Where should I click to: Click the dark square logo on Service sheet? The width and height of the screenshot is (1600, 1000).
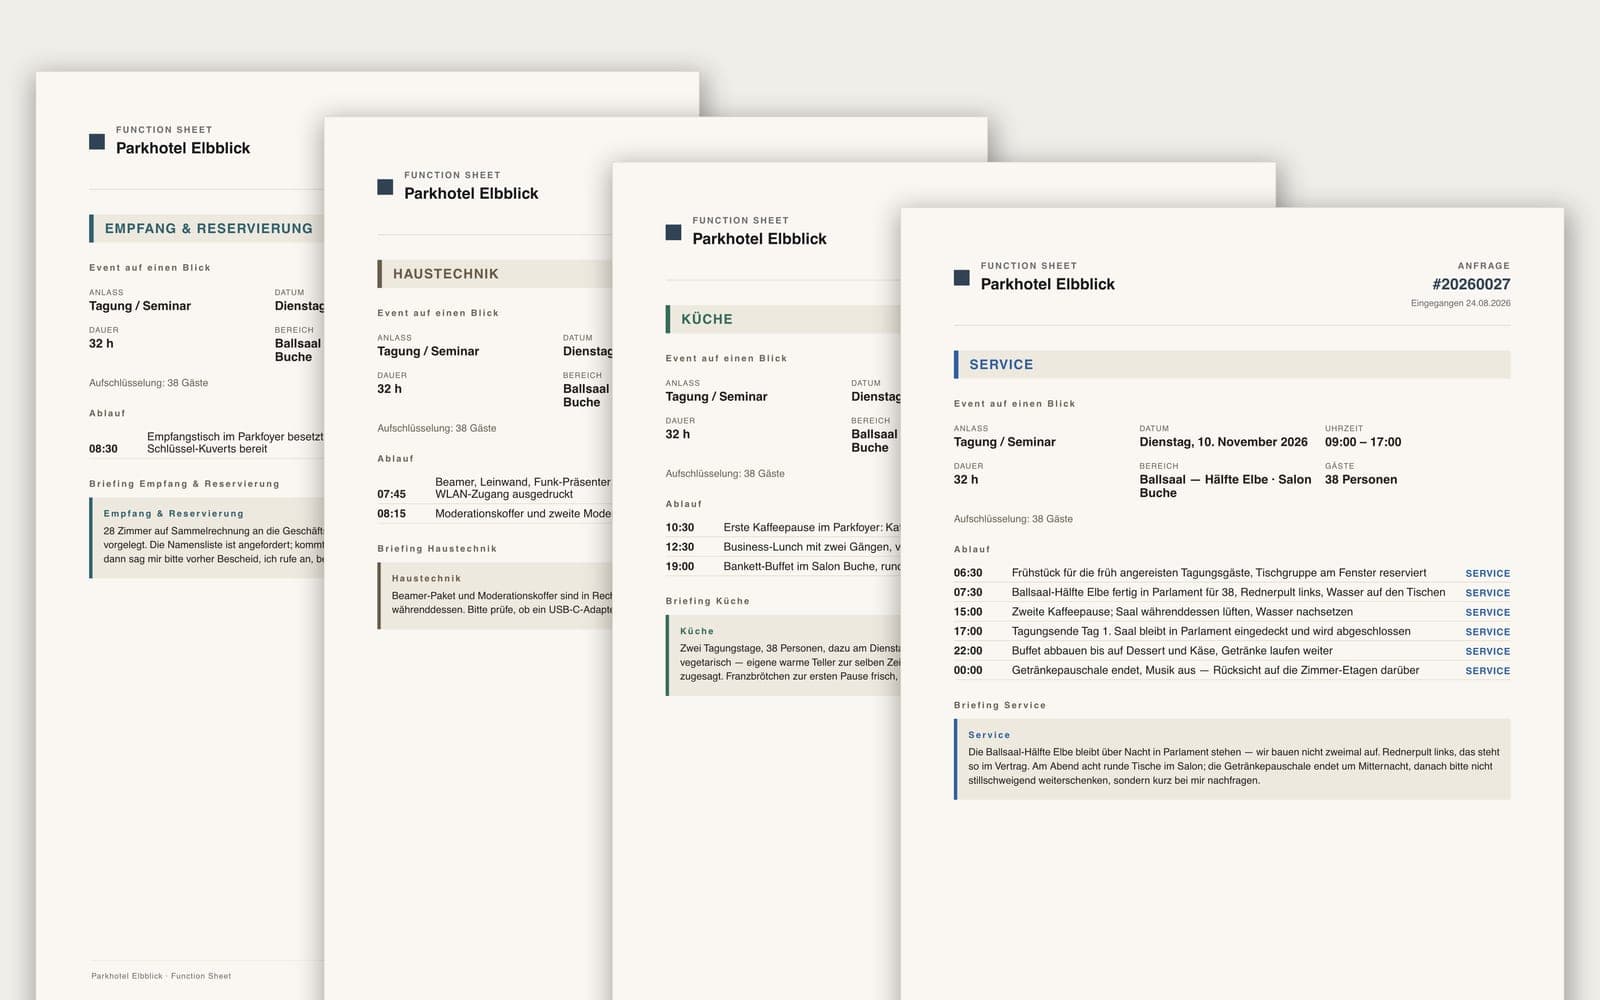click(x=962, y=278)
